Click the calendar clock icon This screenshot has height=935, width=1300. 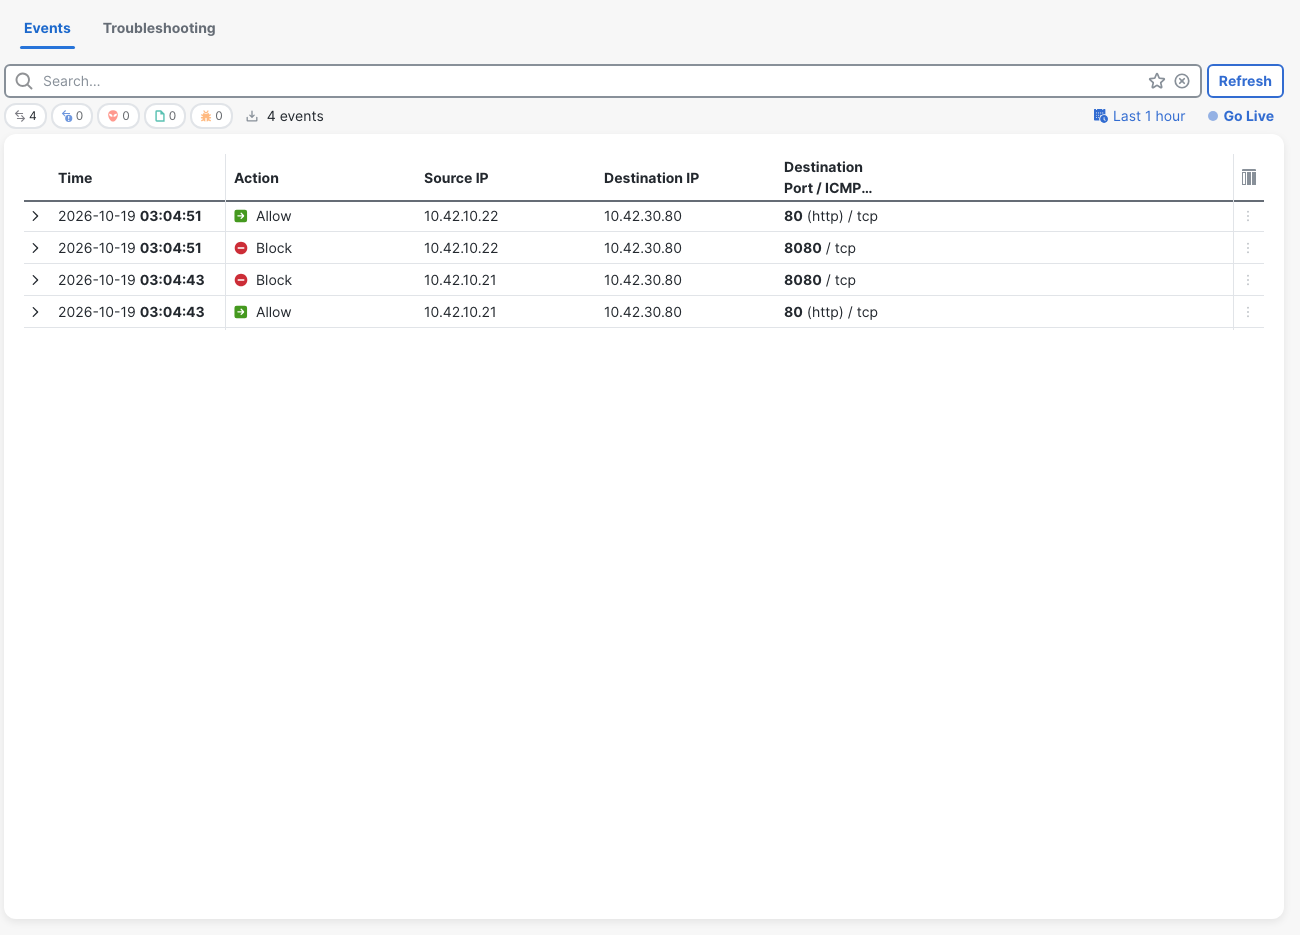(x=1100, y=116)
